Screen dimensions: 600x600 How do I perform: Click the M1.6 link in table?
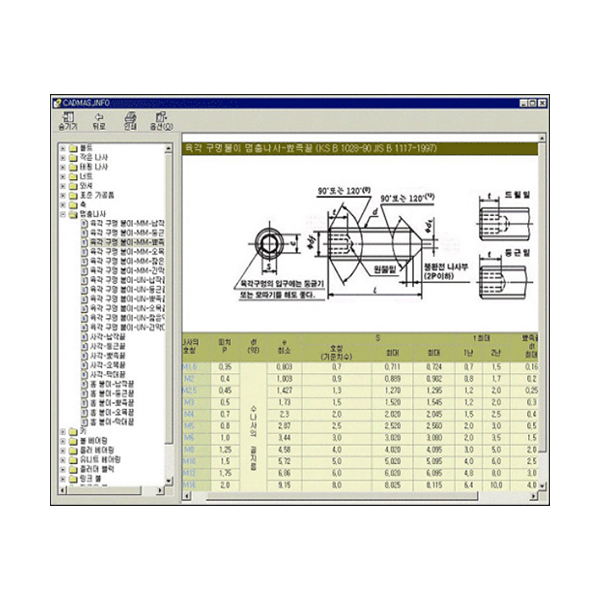click(x=189, y=368)
